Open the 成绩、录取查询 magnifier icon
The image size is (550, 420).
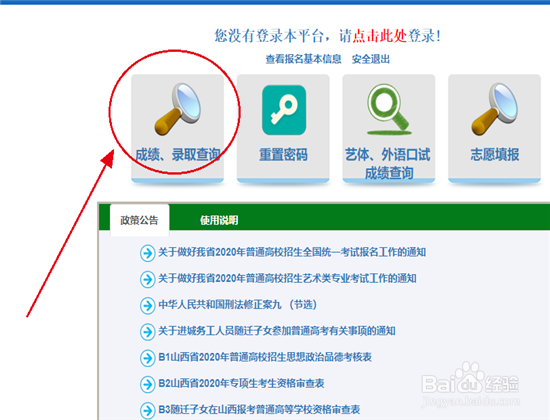177,109
